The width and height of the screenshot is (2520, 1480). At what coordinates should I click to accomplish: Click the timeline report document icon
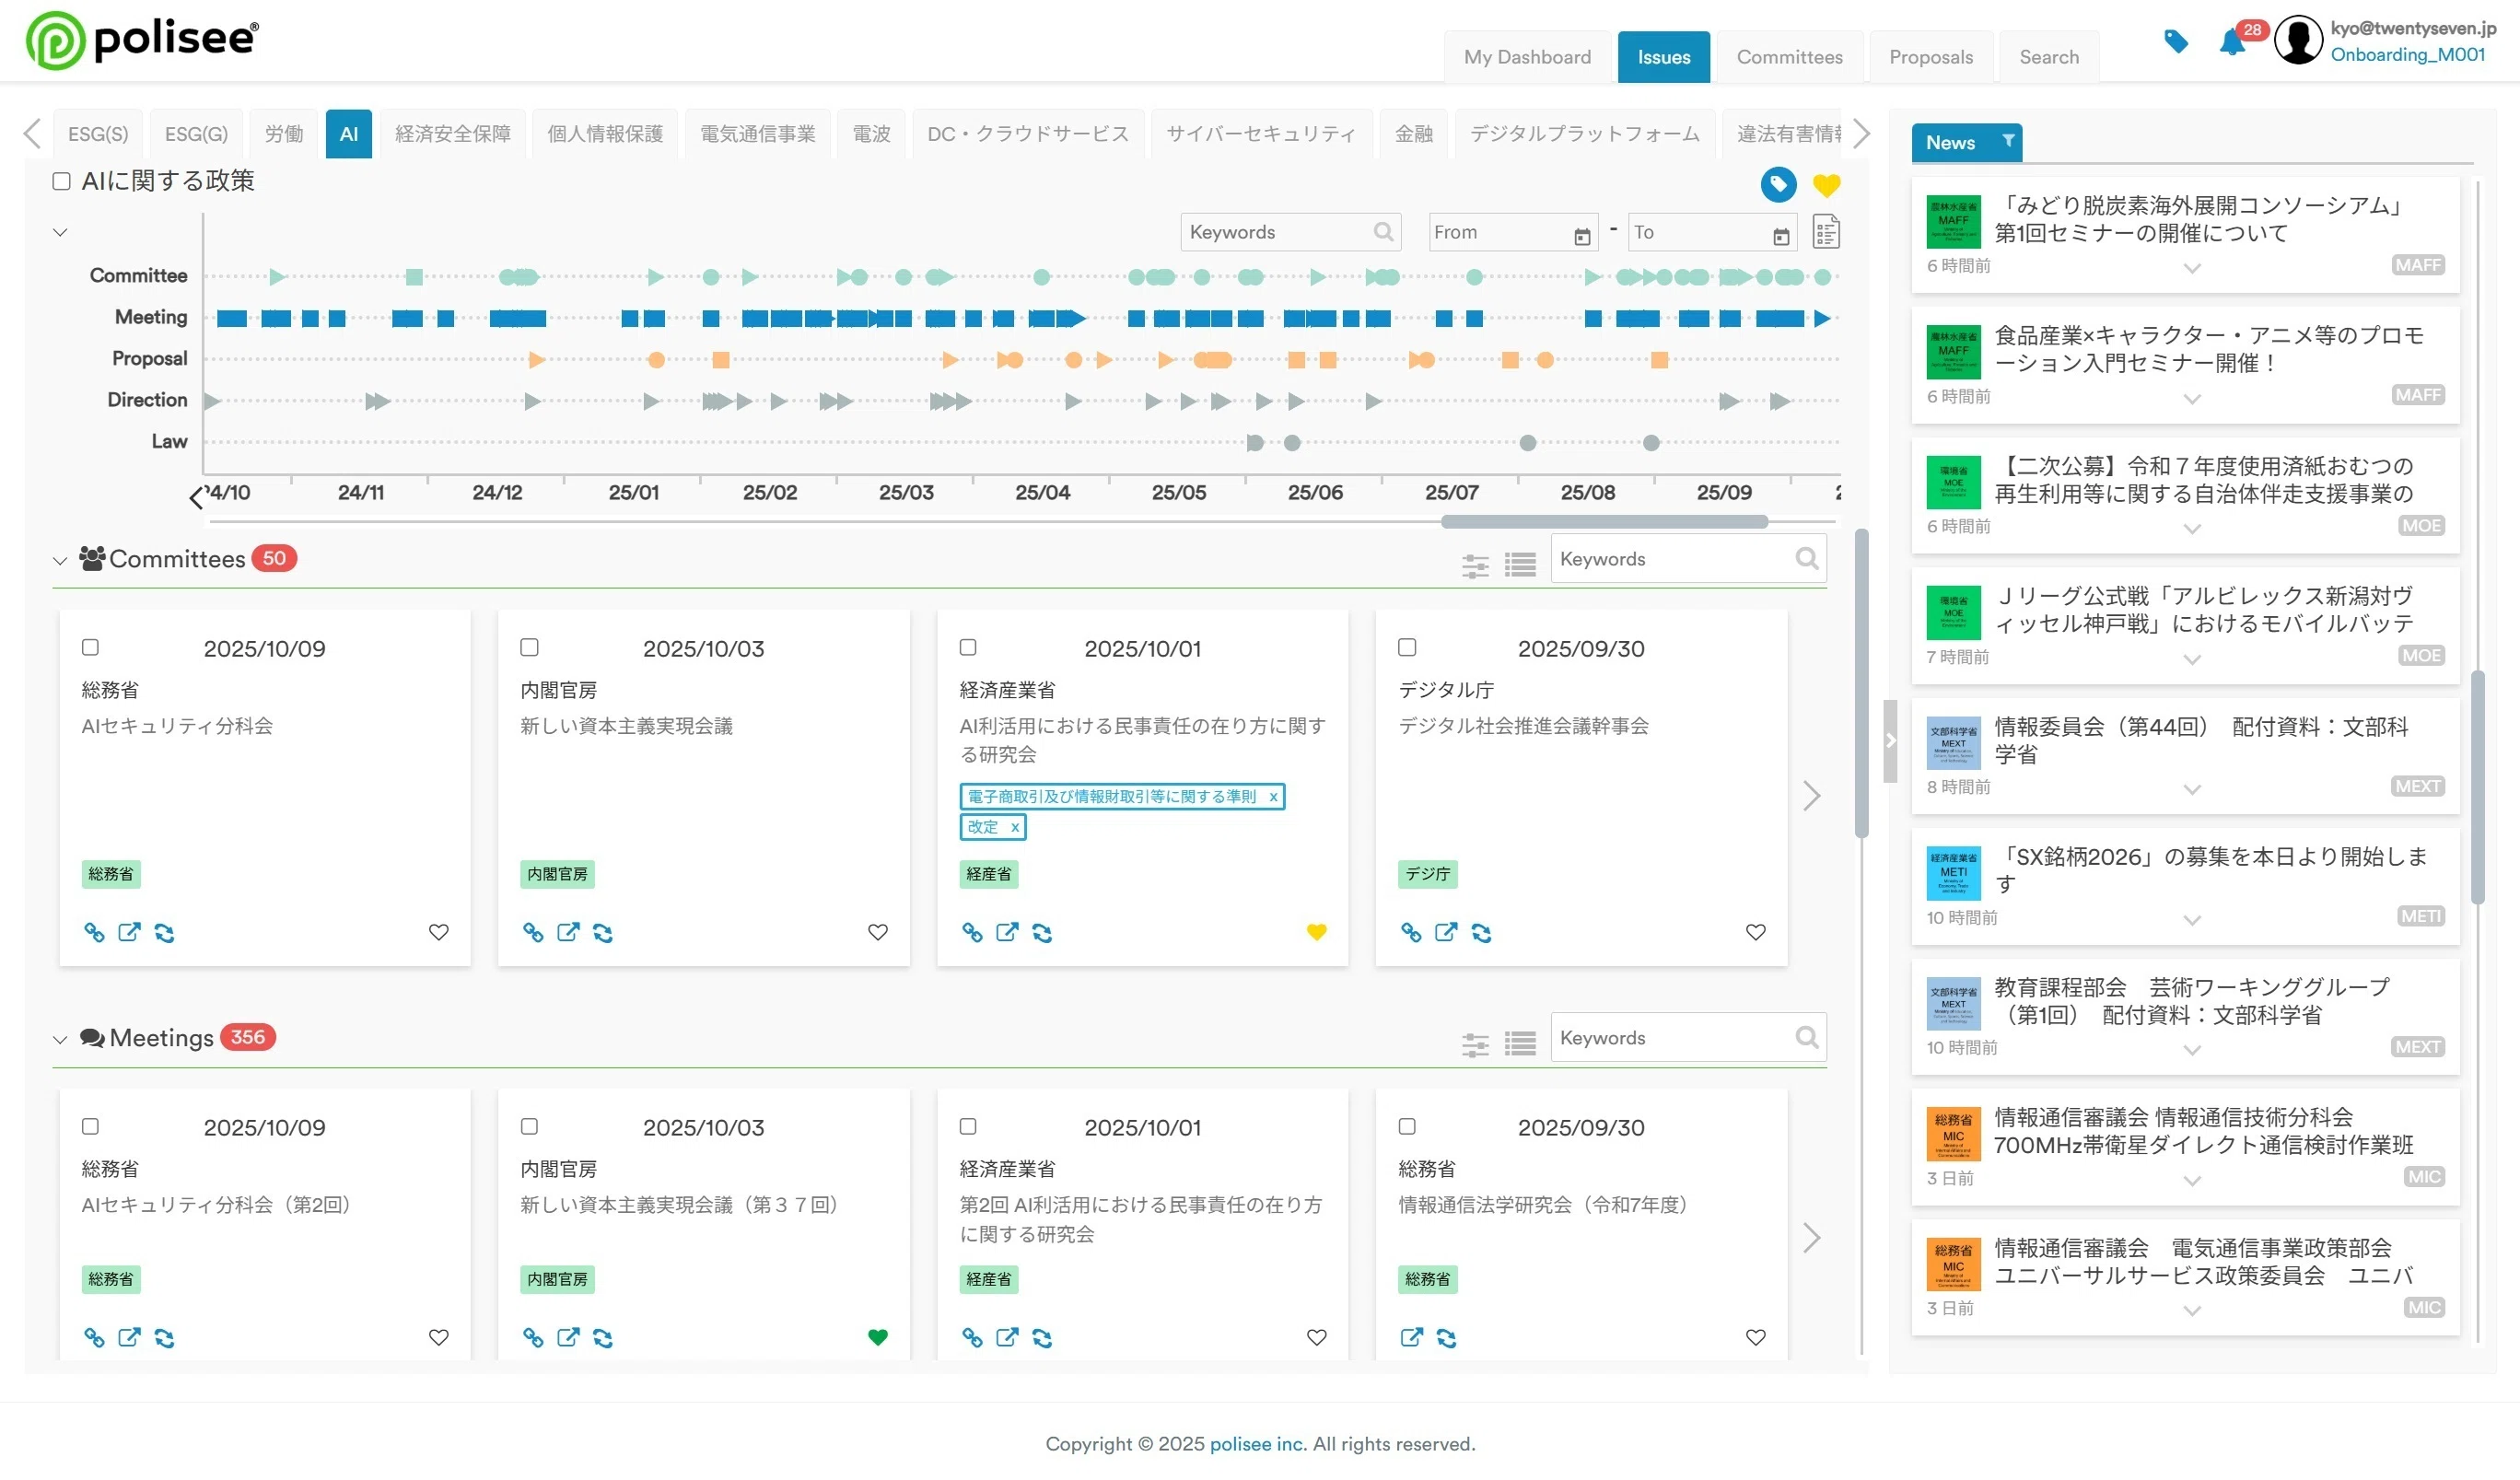click(x=1825, y=232)
